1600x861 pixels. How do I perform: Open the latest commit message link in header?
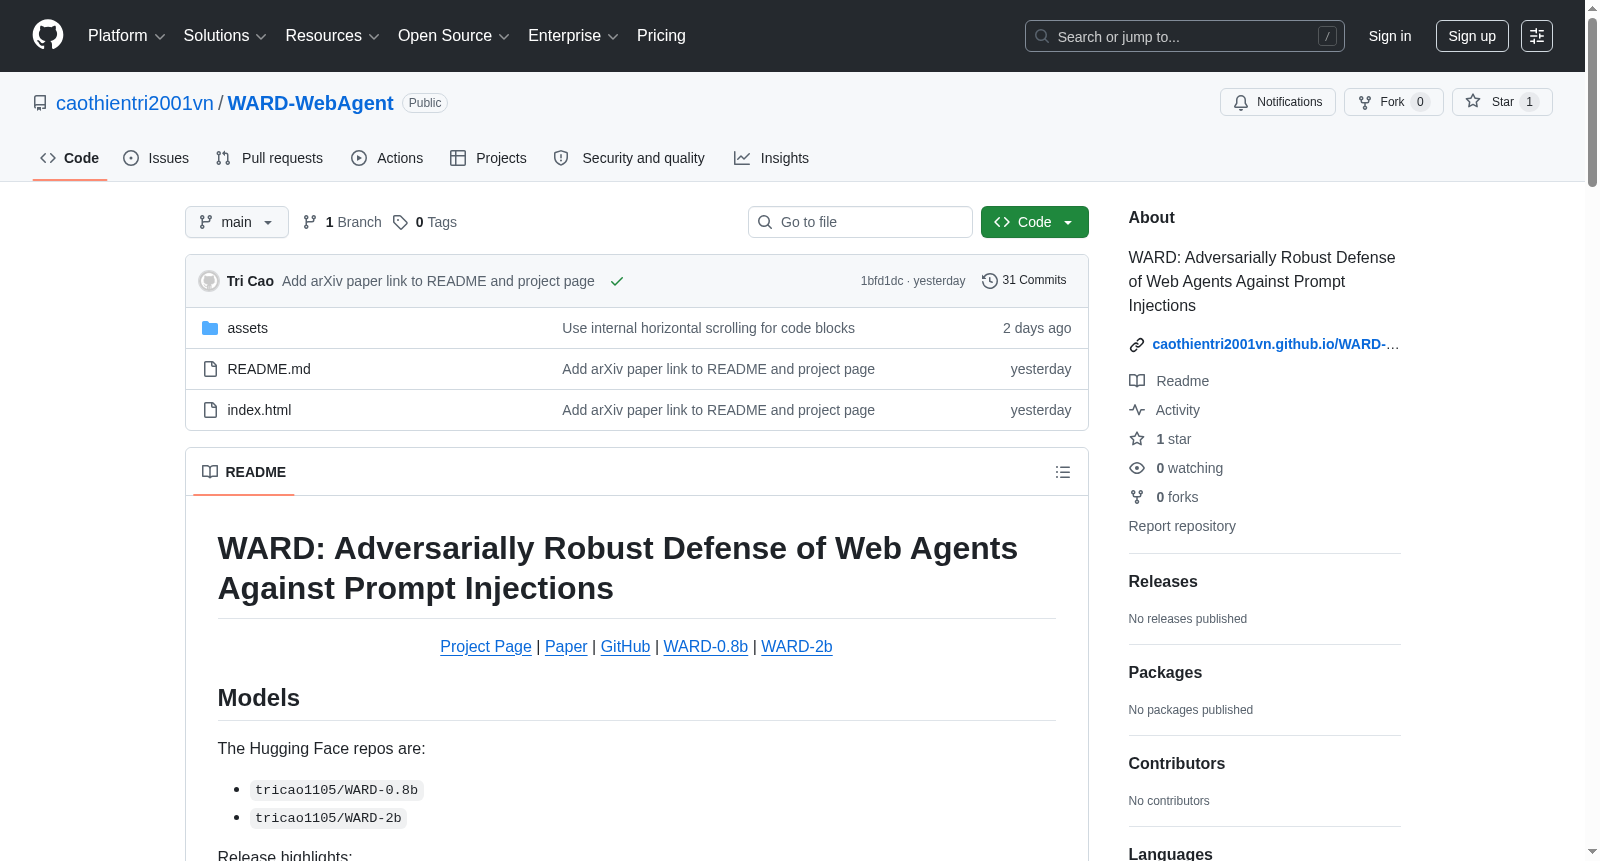[x=438, y=281]
